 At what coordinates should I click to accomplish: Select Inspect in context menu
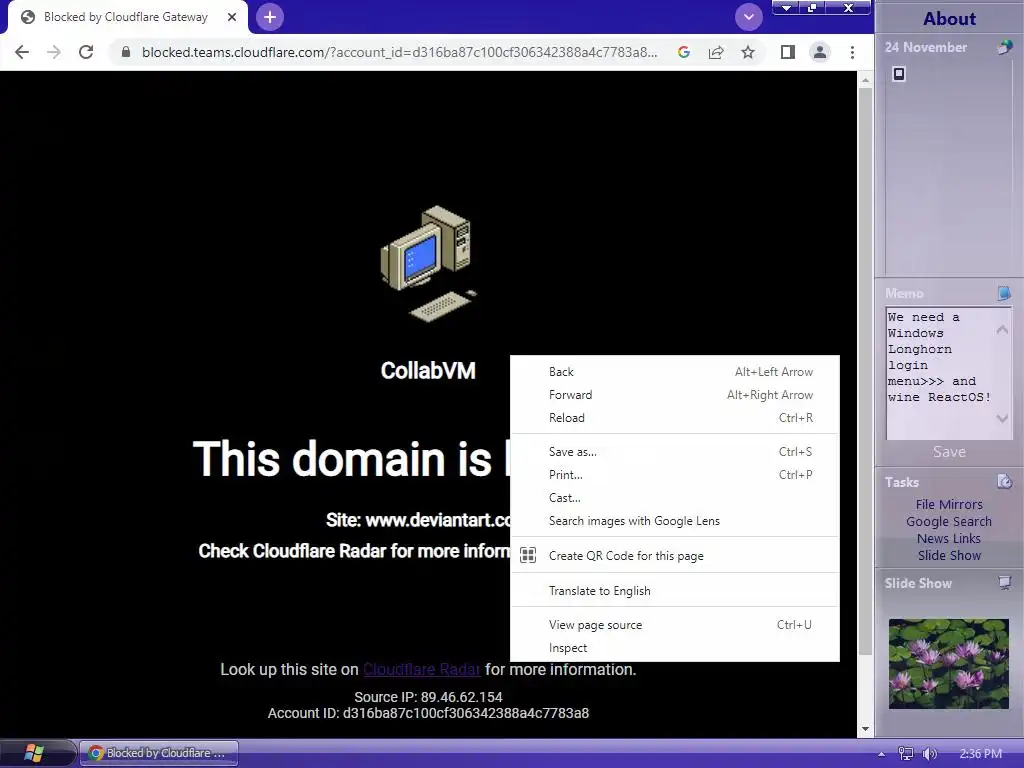tap(675, 647)
